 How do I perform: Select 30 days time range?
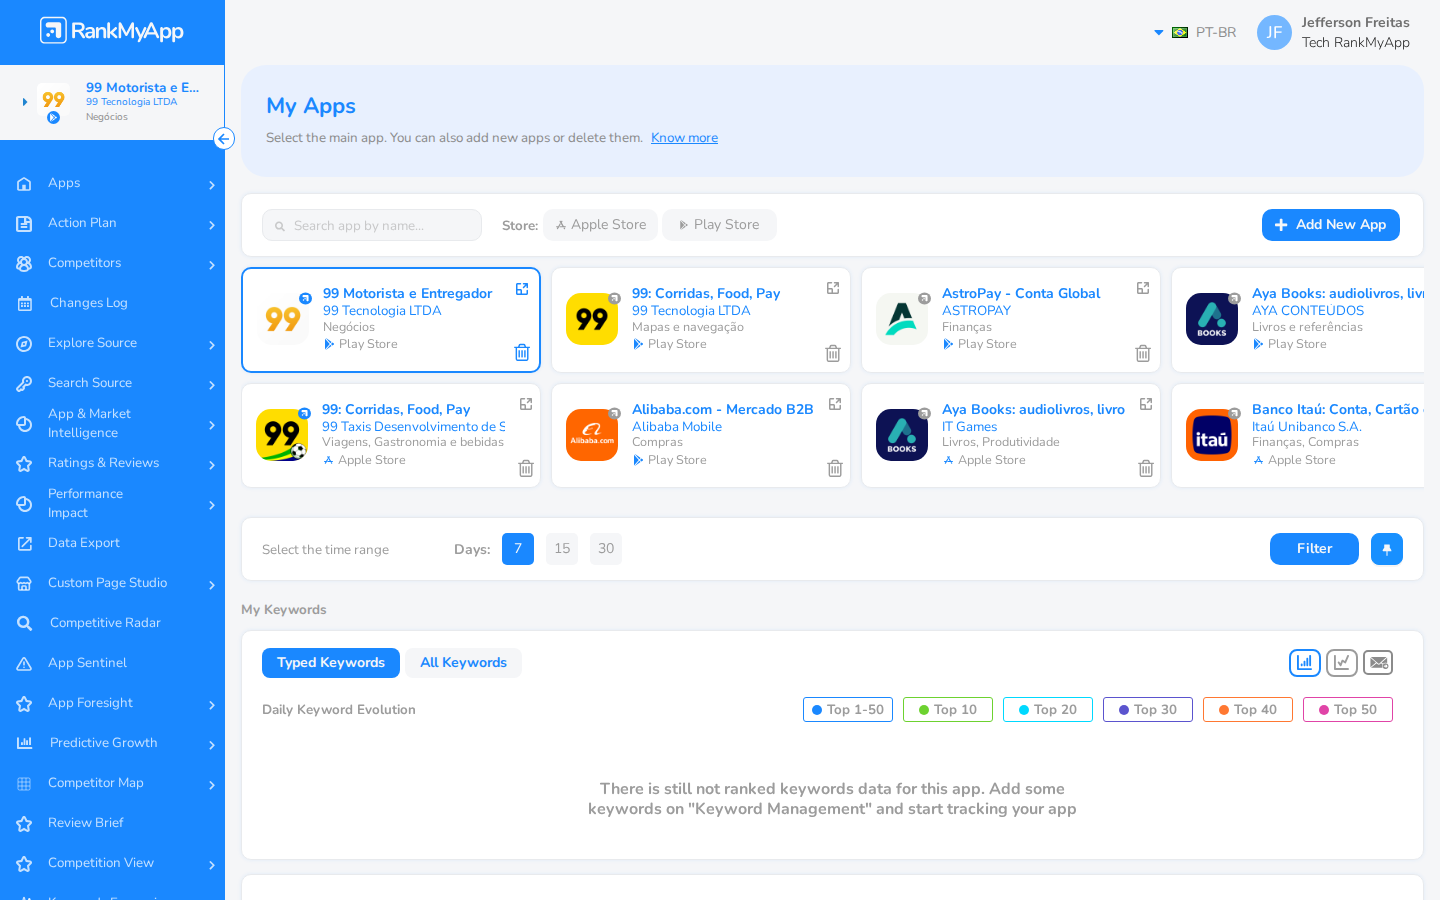606,549
